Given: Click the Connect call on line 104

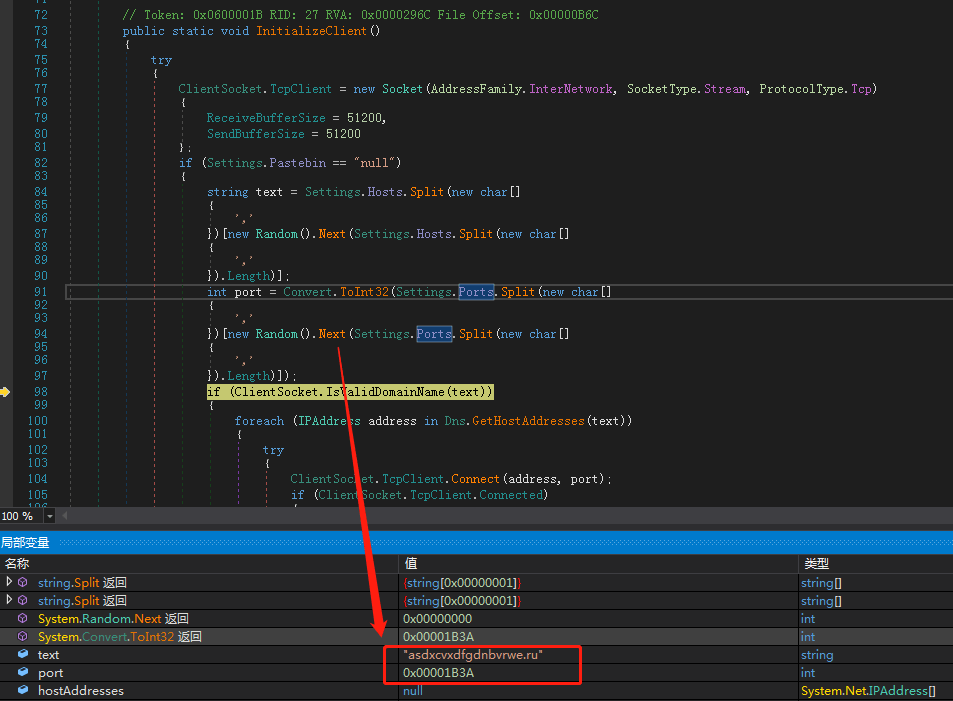Looking at the screenshot, I should (475, 479).
